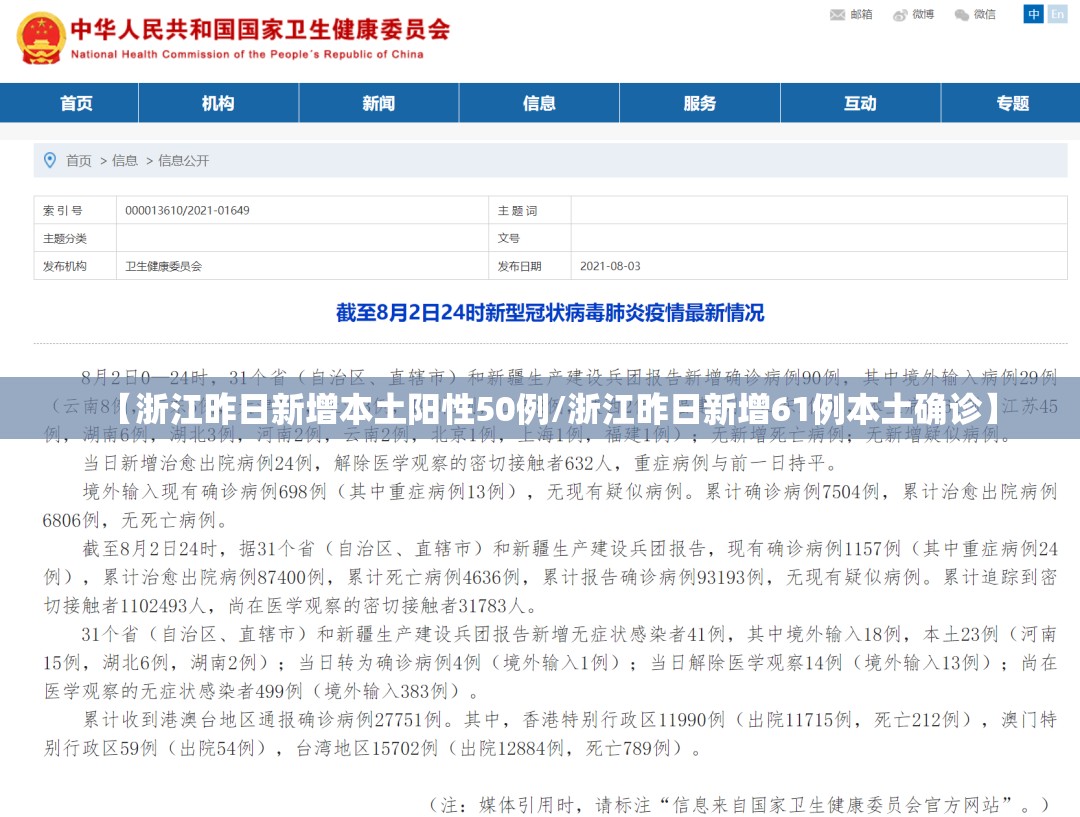Viewport: 1080px width, 817px height.
Task: Open the 专题 navigation menu
Action: 1011,103
